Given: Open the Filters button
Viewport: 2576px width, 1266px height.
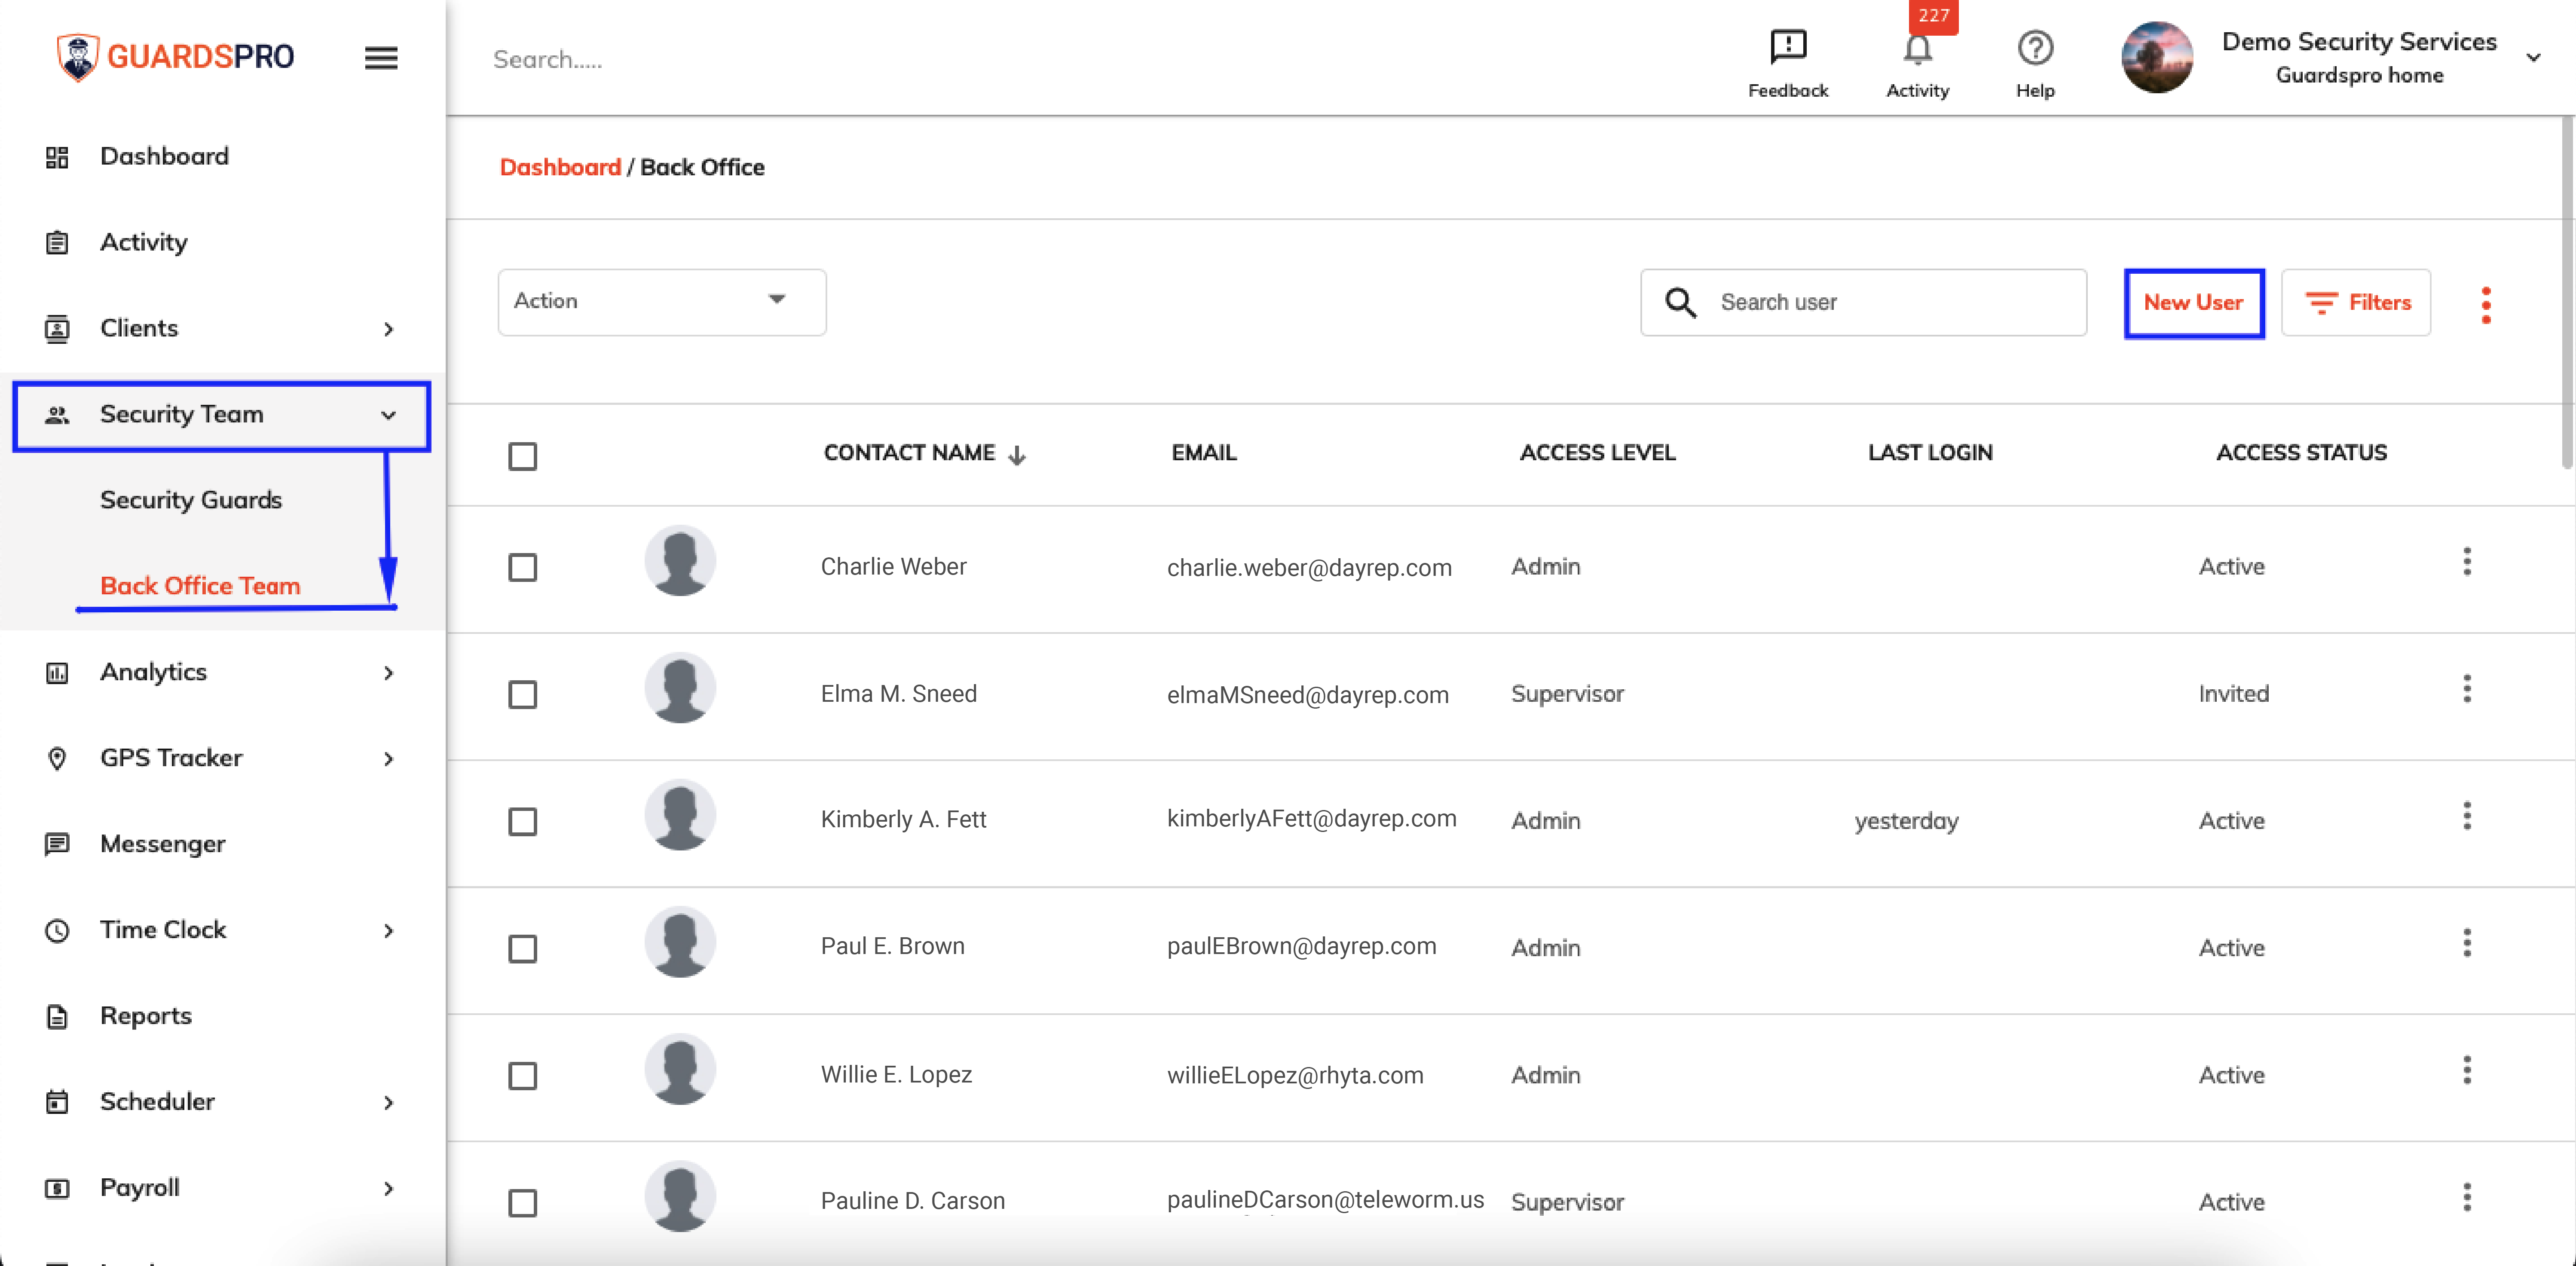Looking at the screenshot, I should tap(2355, 303).
